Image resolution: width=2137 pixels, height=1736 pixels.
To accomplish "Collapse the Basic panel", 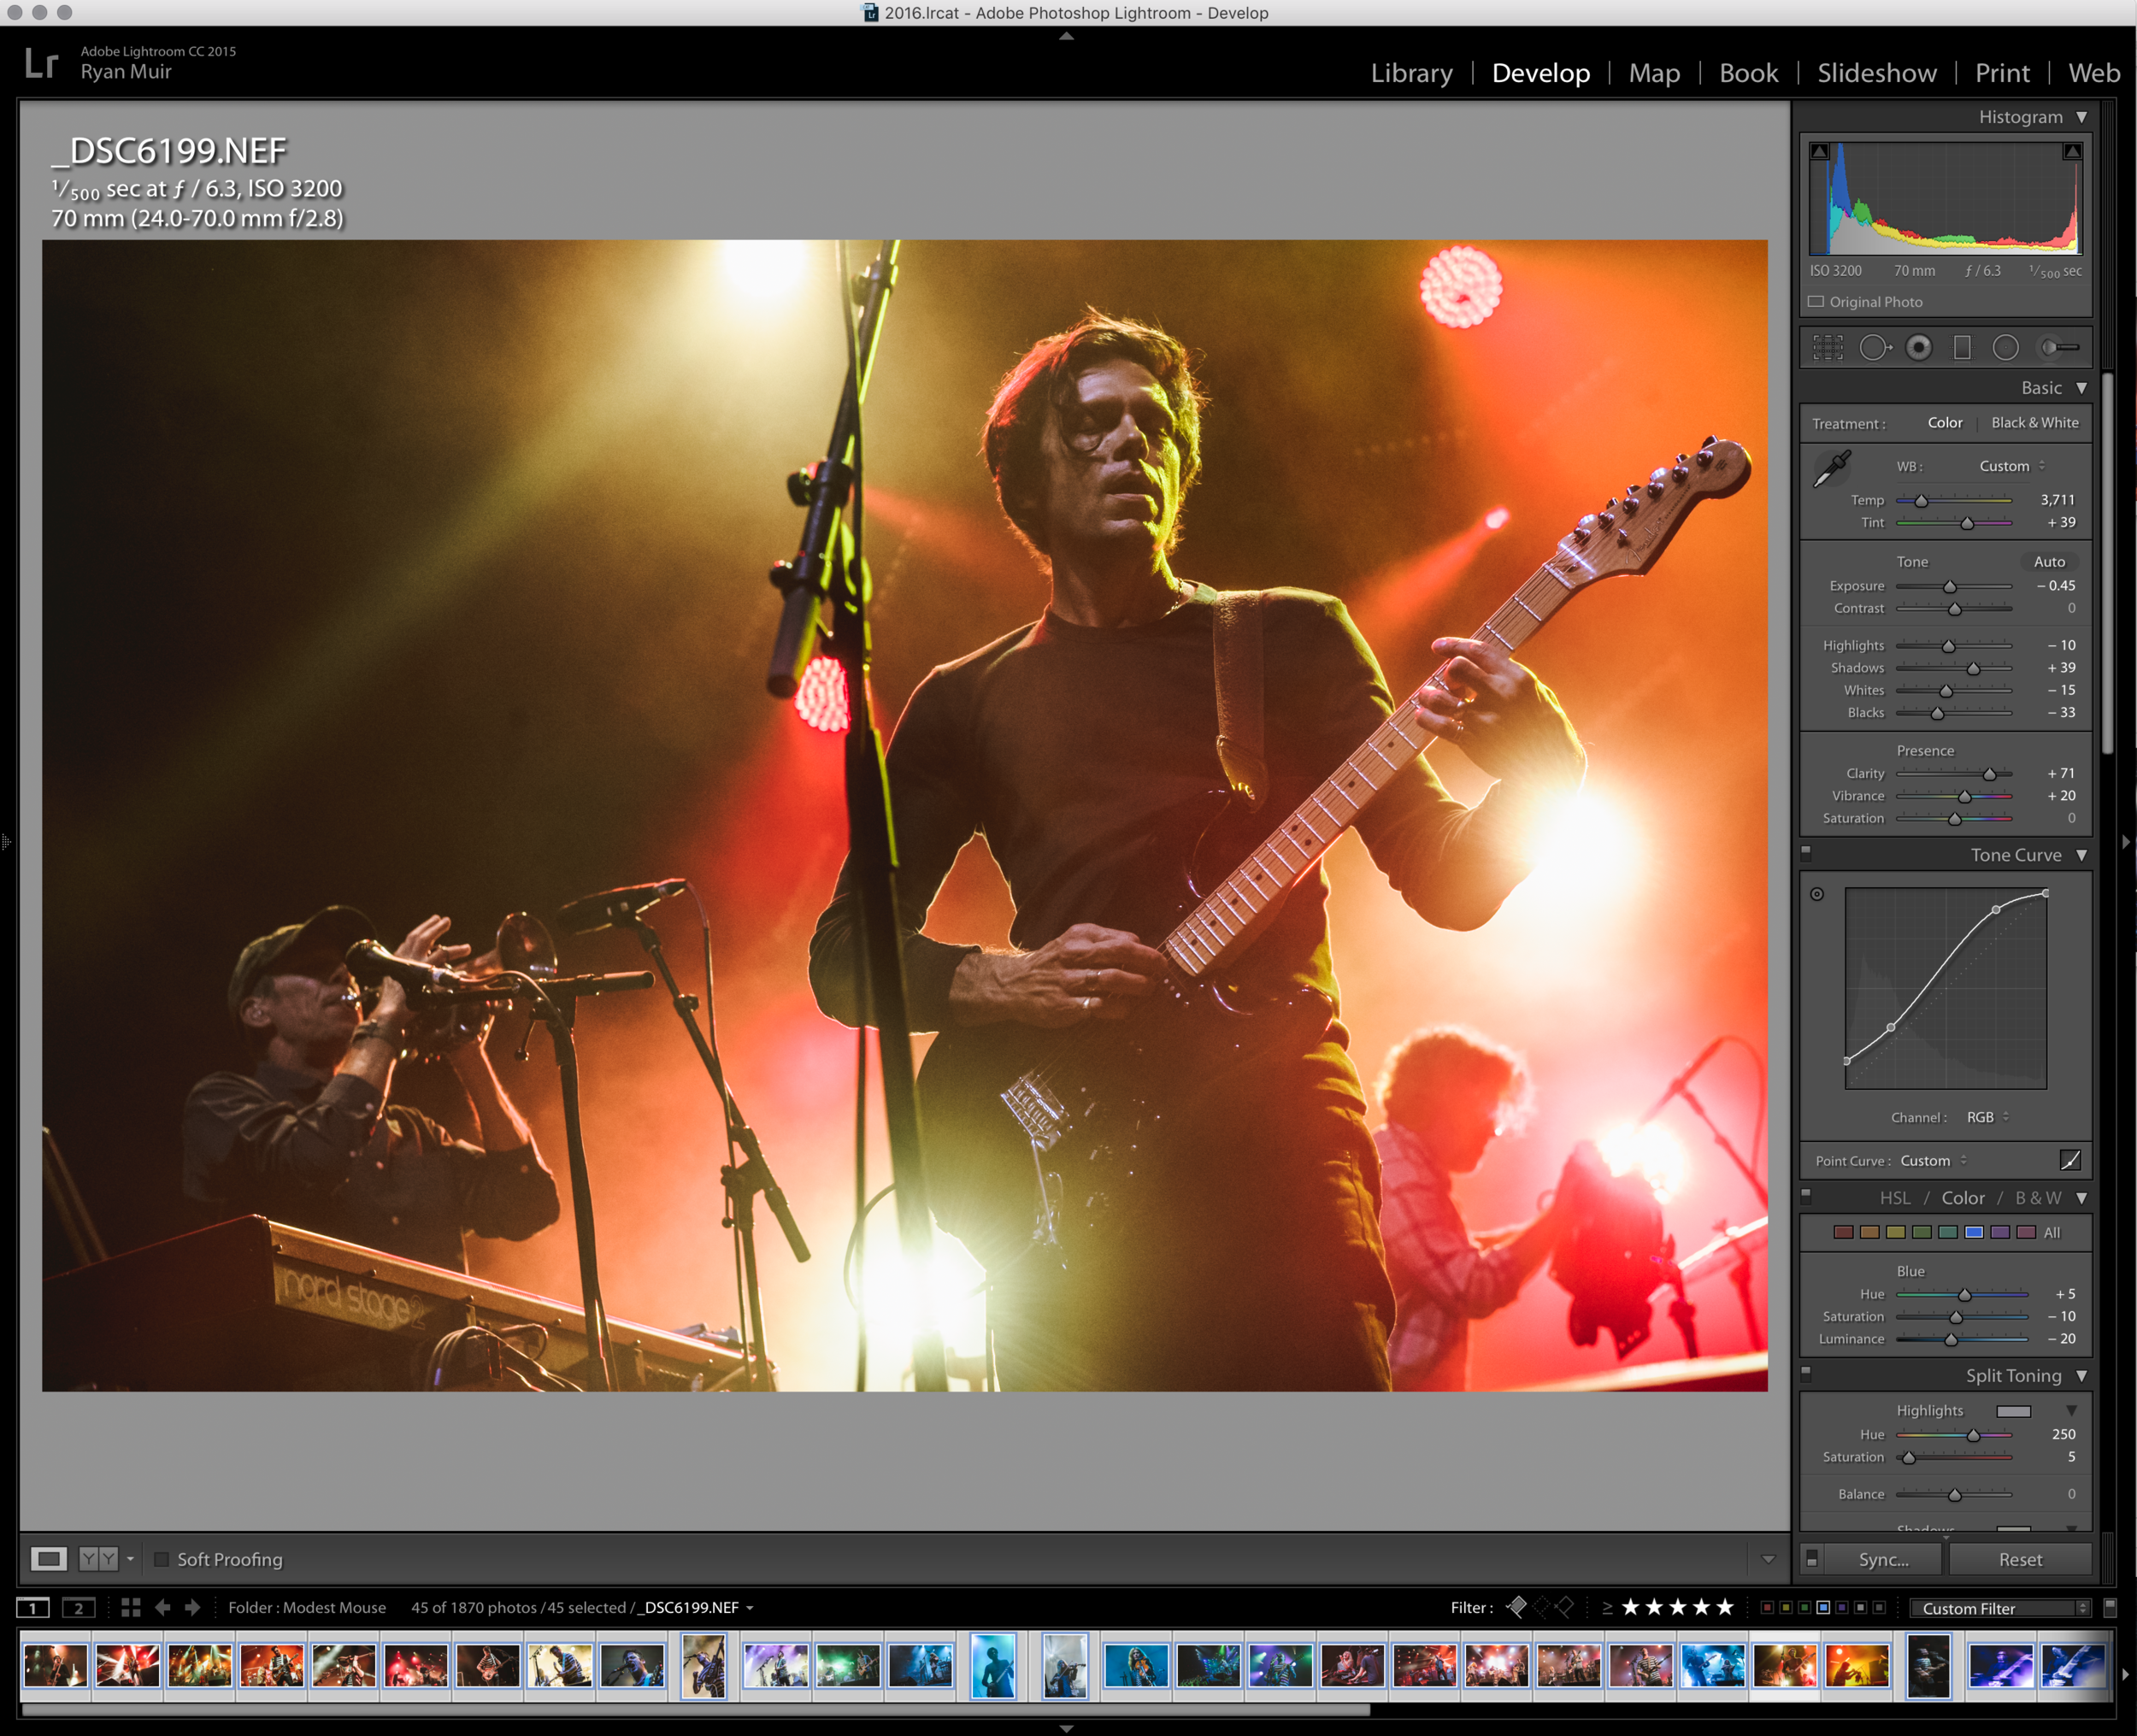I will 2081,388.
